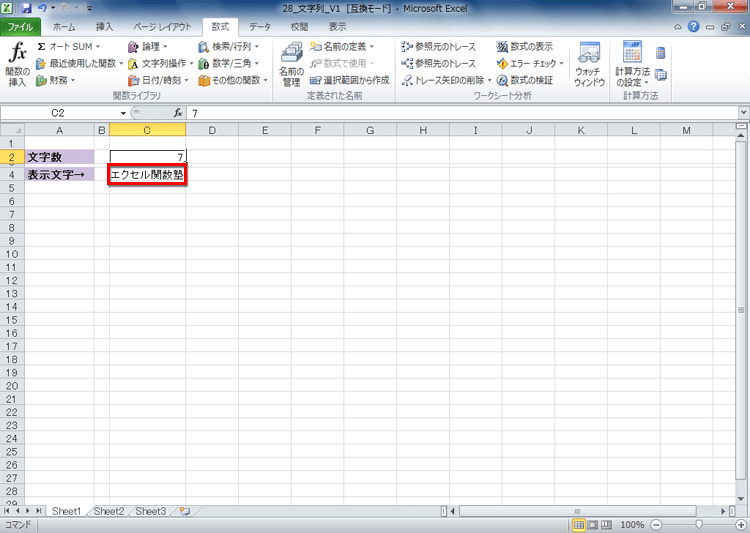This screenshot has height=533, width=750.
Task: Expand the formula bar with its chevron
Action: (743, 113)
